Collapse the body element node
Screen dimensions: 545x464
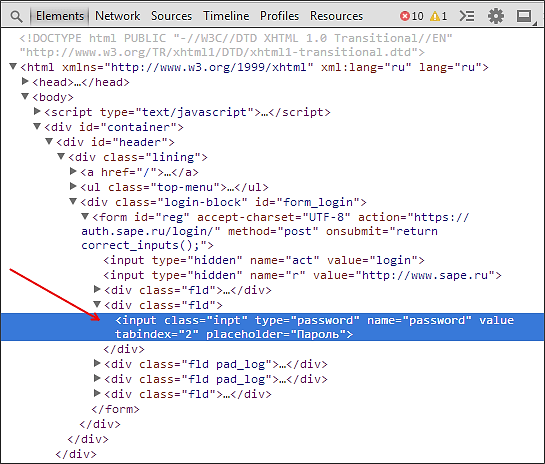(25, 96)
